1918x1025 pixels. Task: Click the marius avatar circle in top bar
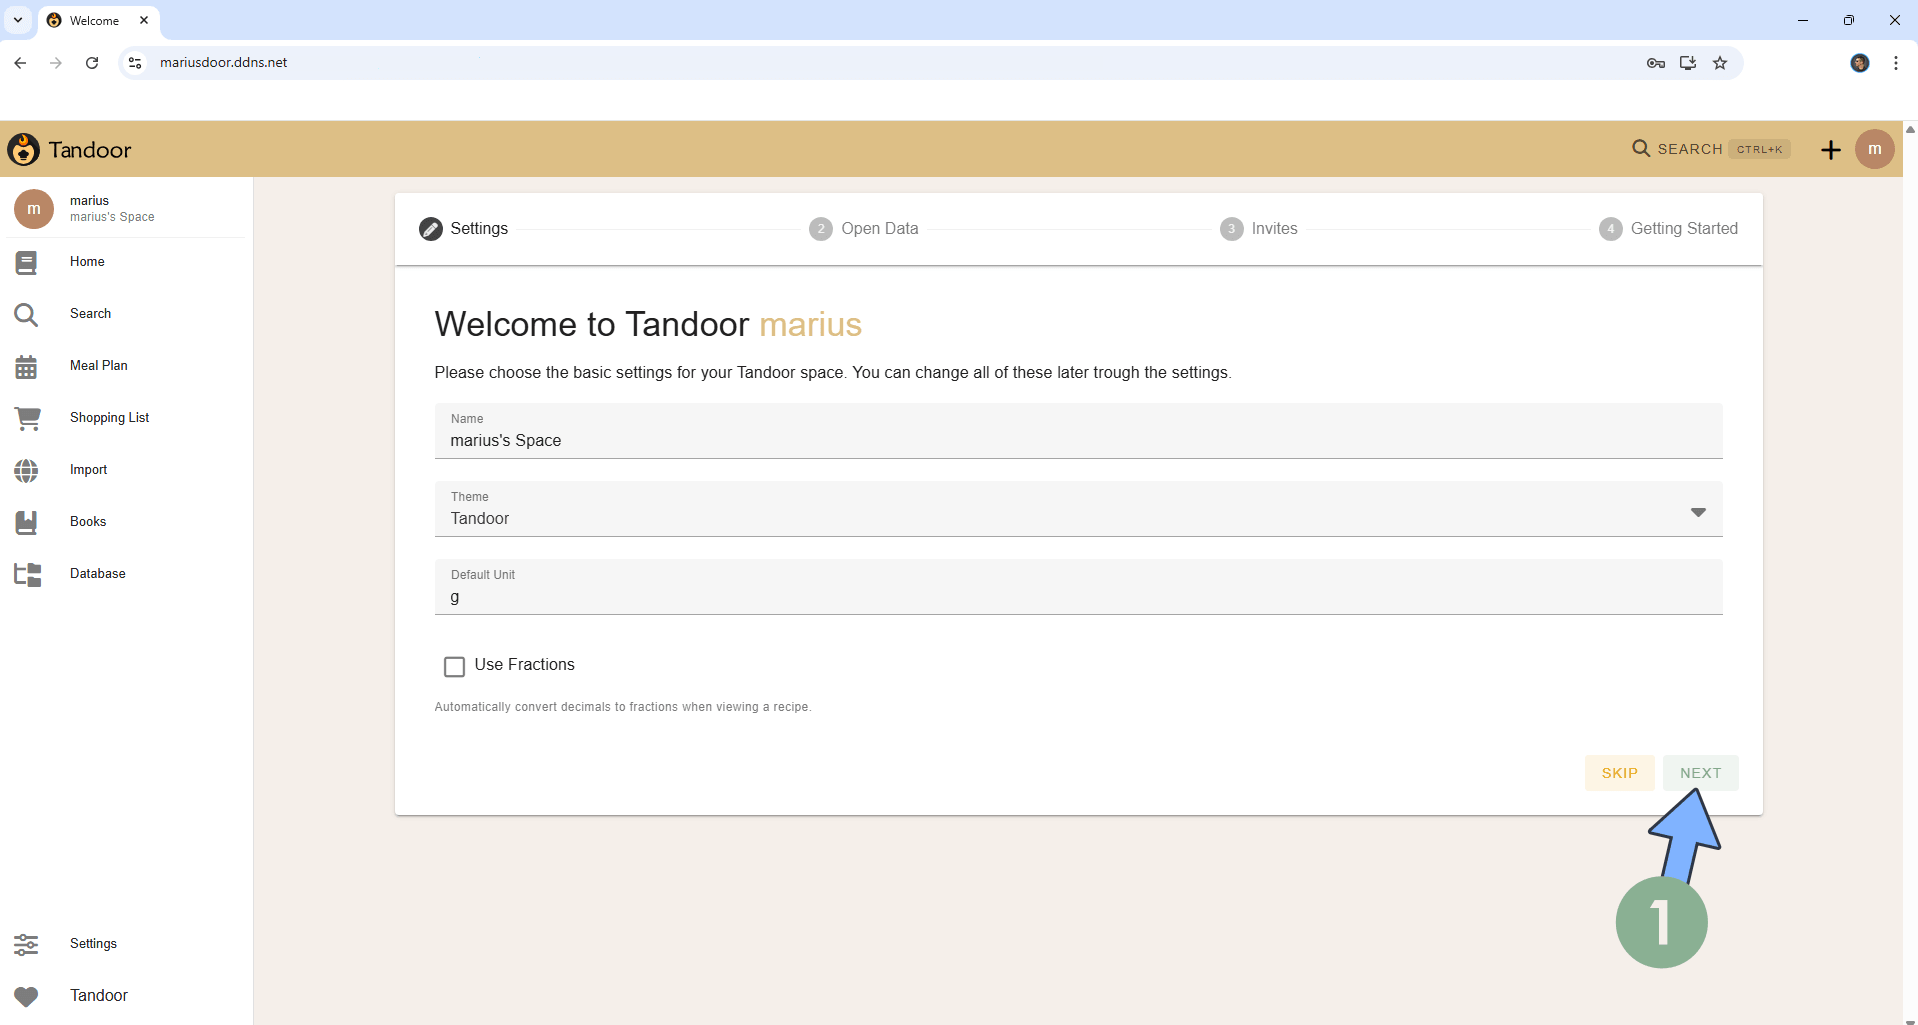point(1875,149)
